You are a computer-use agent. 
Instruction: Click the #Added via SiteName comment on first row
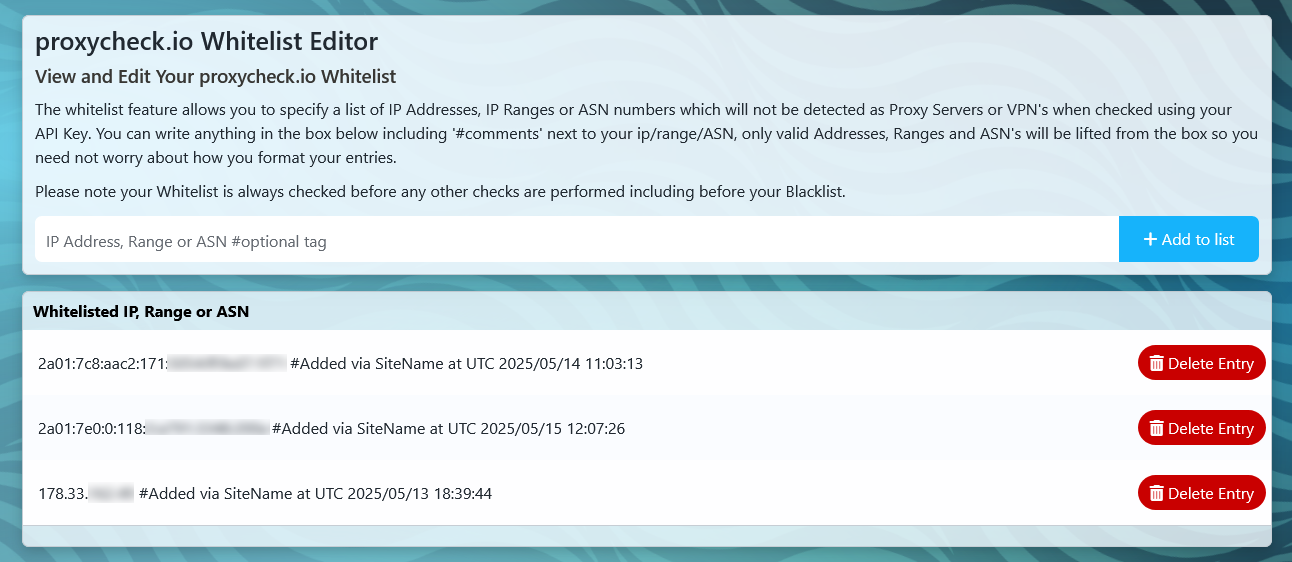point(466,364)
